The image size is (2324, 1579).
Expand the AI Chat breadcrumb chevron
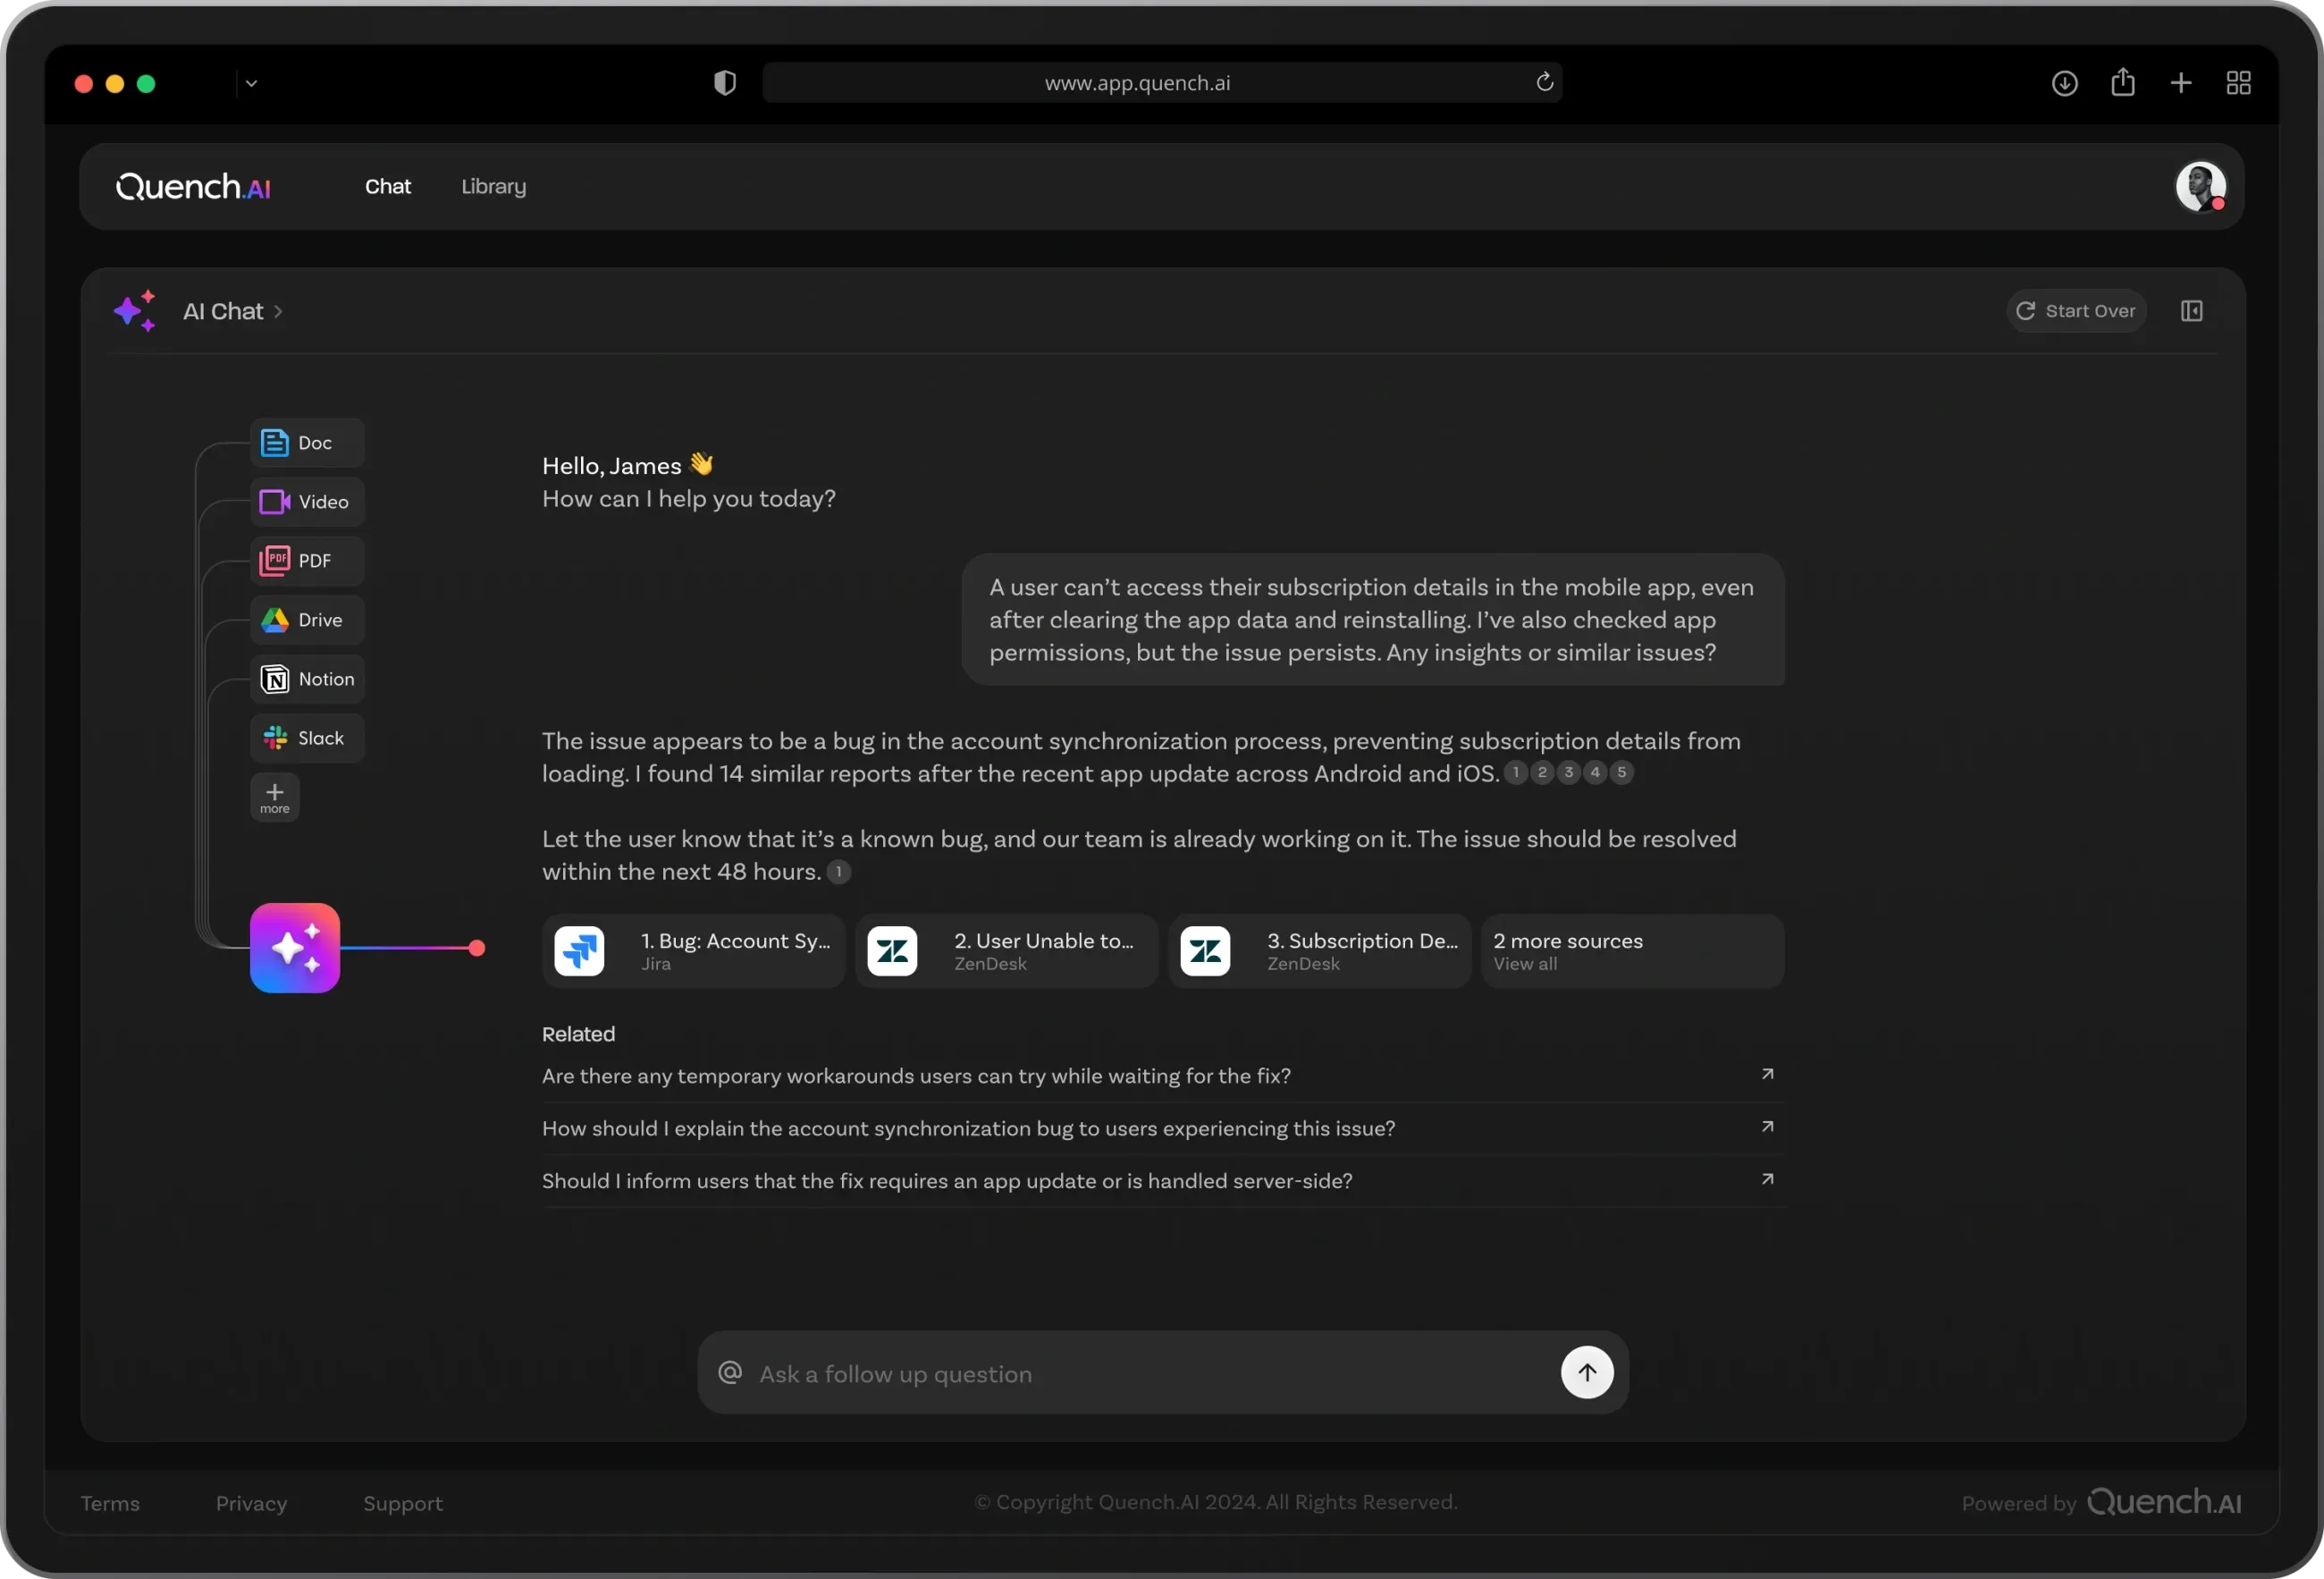(x=278, y=312)
